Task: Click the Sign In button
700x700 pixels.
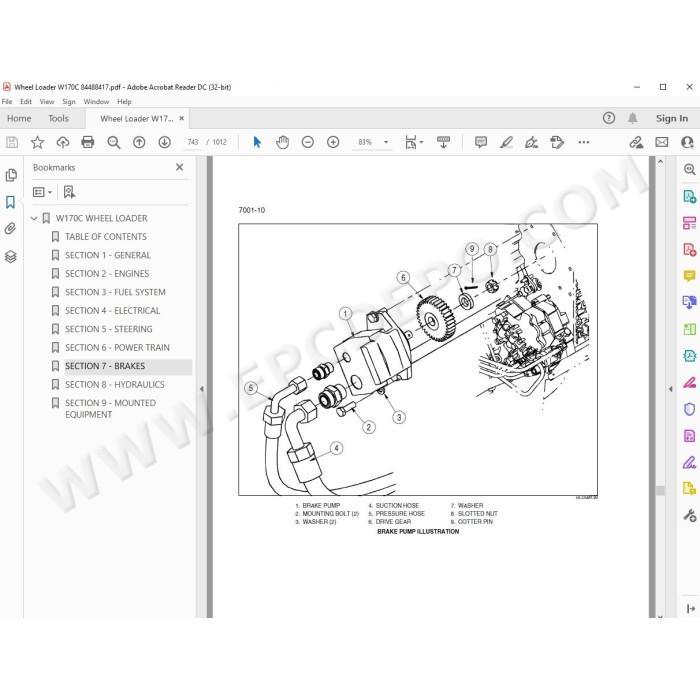Action: (671, 118)
